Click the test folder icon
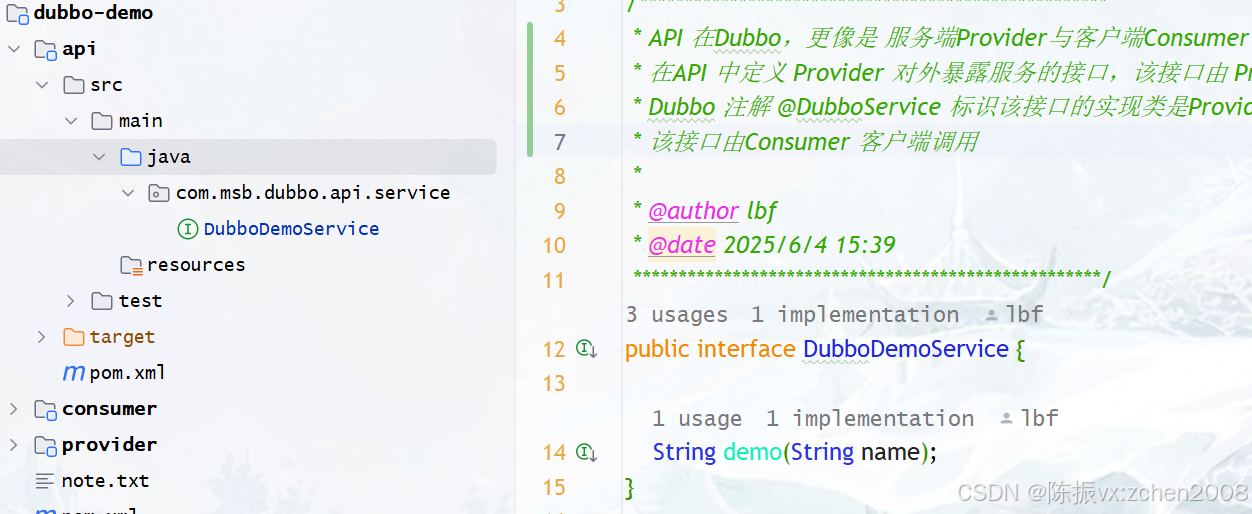Viewport: 1252px width, 514px height. tap(102, 301)
